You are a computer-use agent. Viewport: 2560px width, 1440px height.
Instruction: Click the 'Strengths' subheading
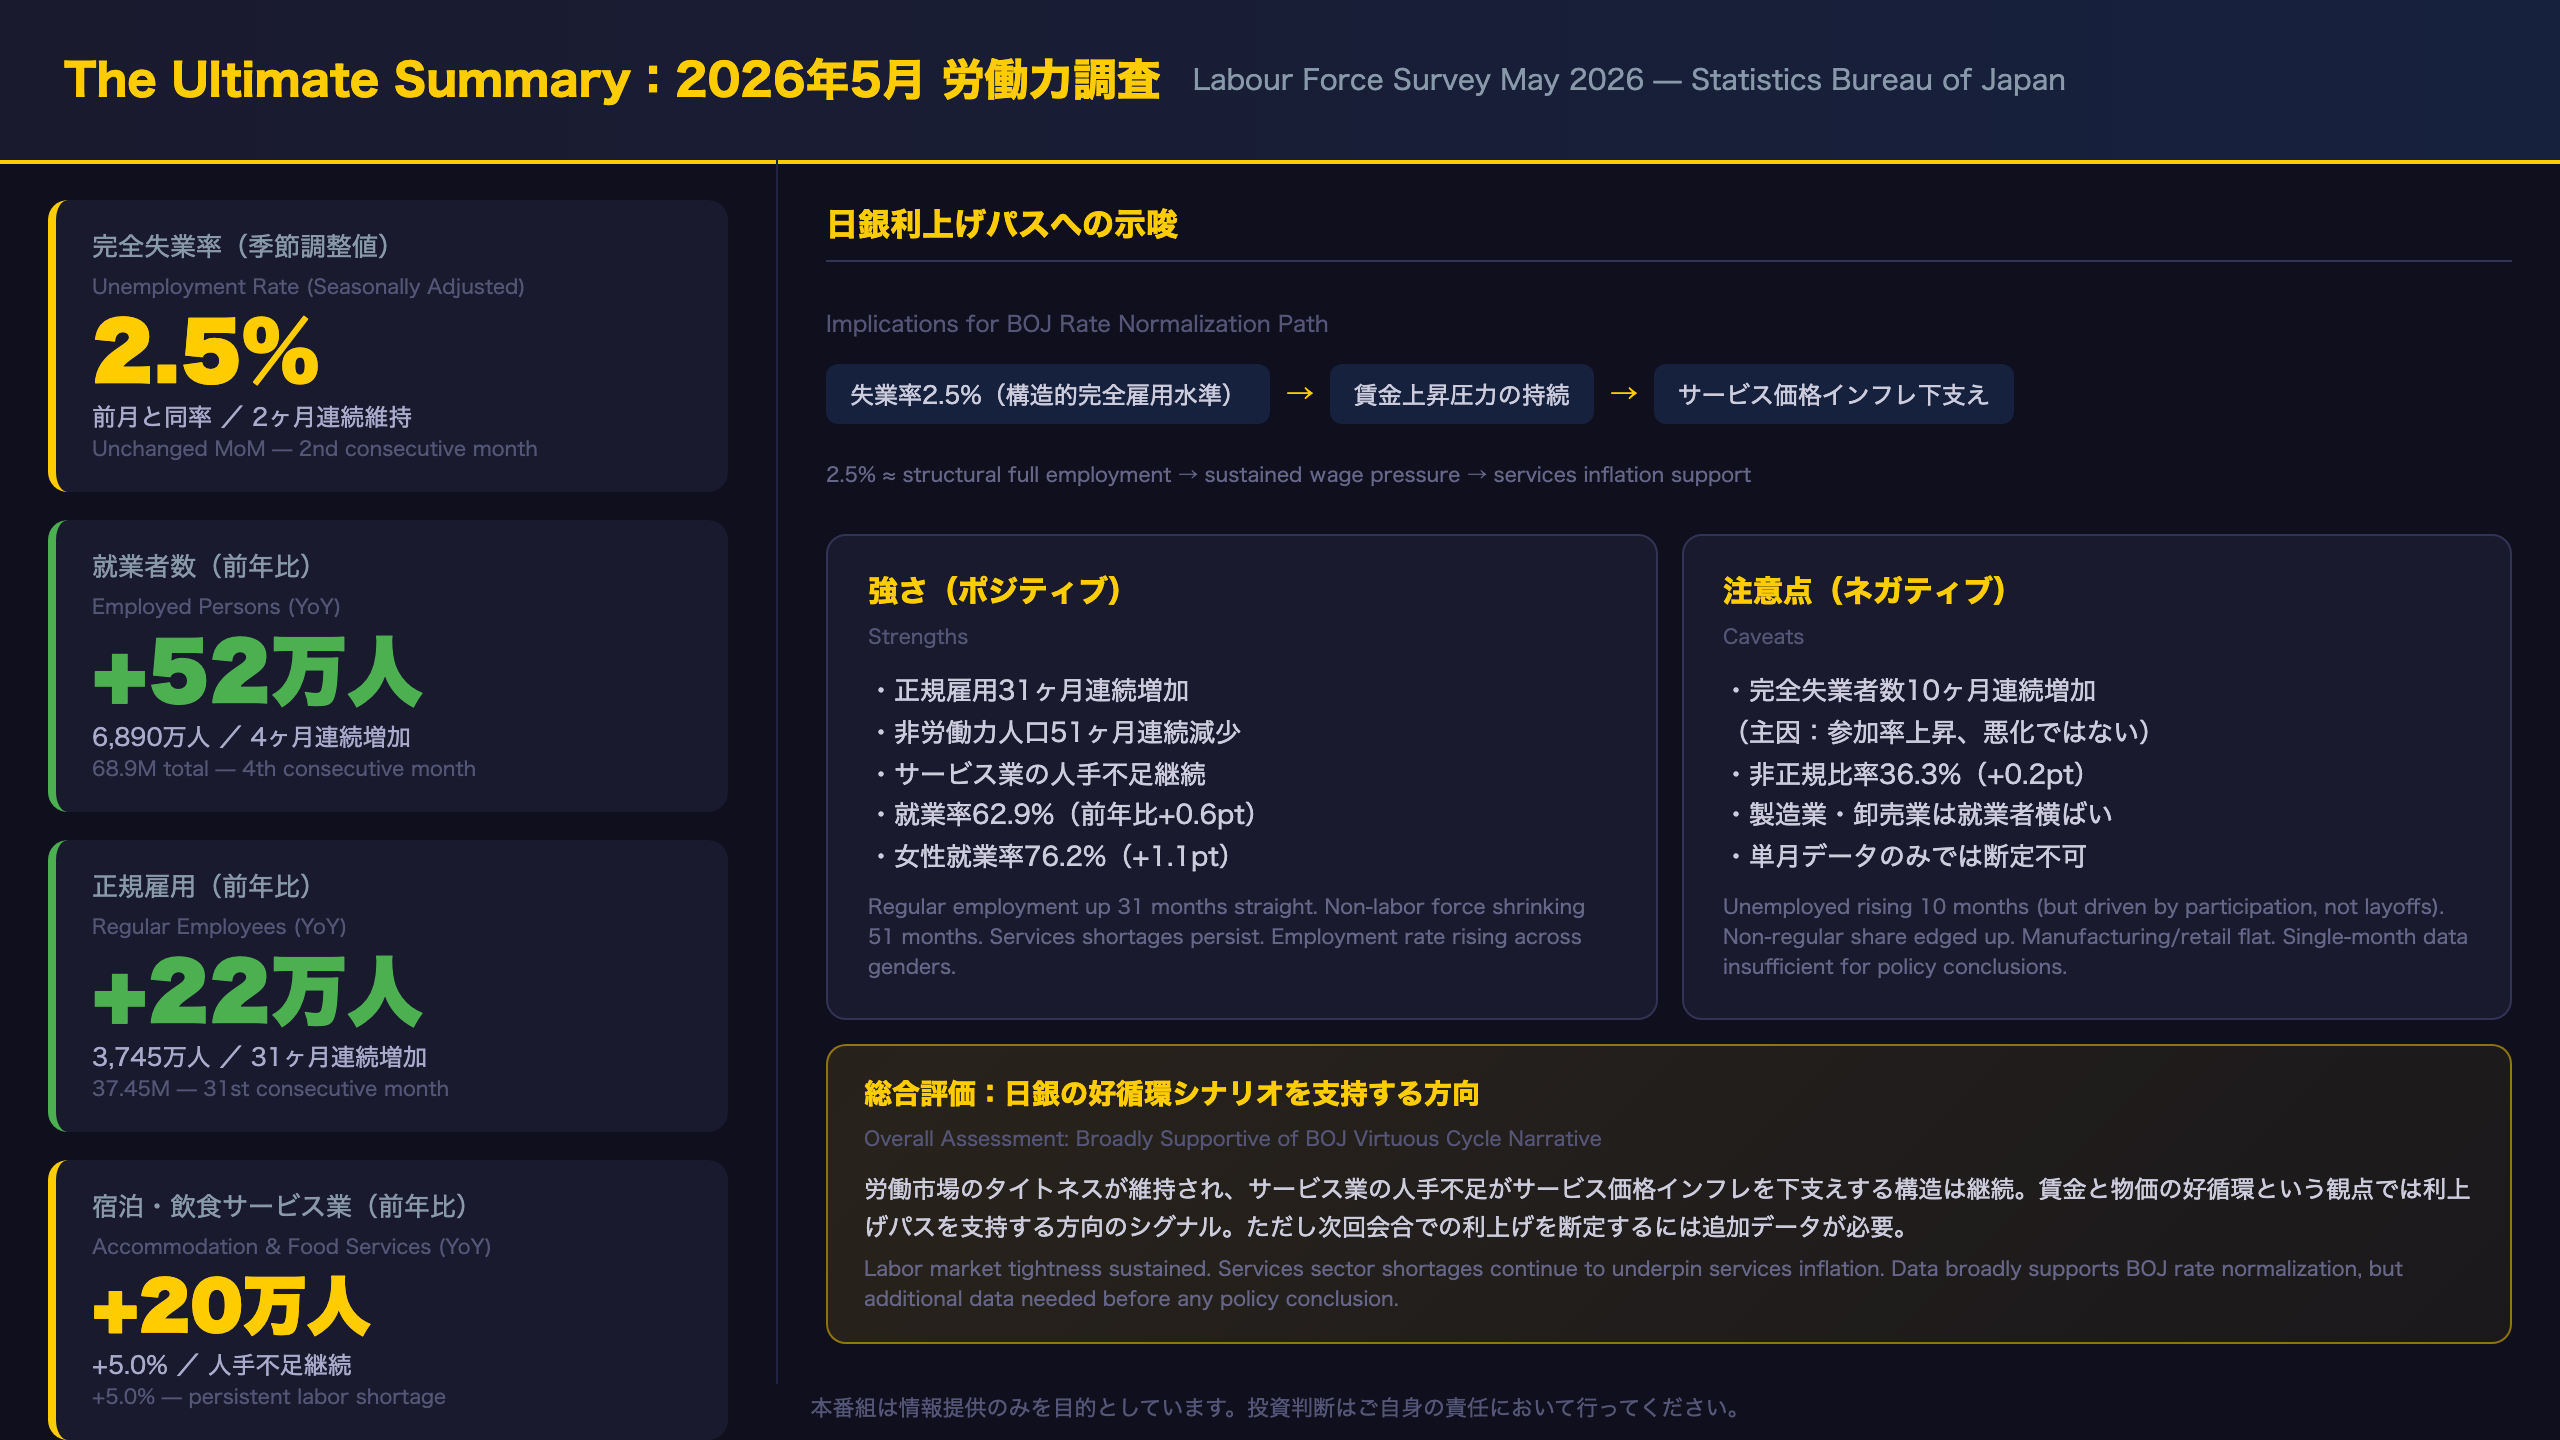click(x=918, y=637)
